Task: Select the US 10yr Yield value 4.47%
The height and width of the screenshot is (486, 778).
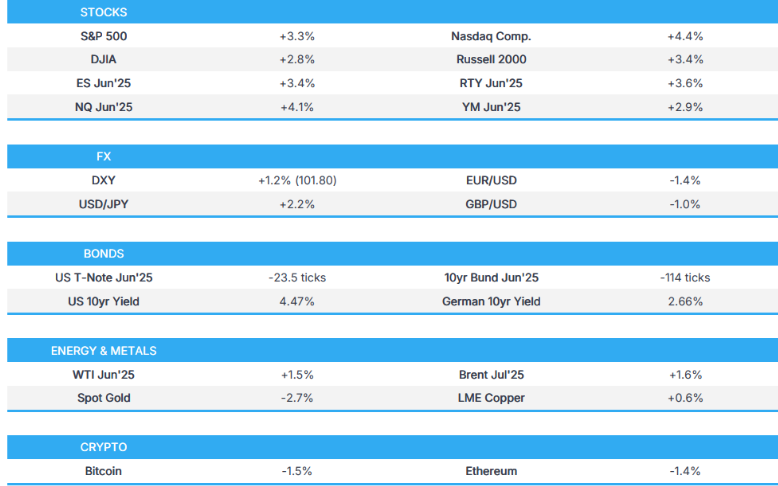Action: tap(297, 301)
